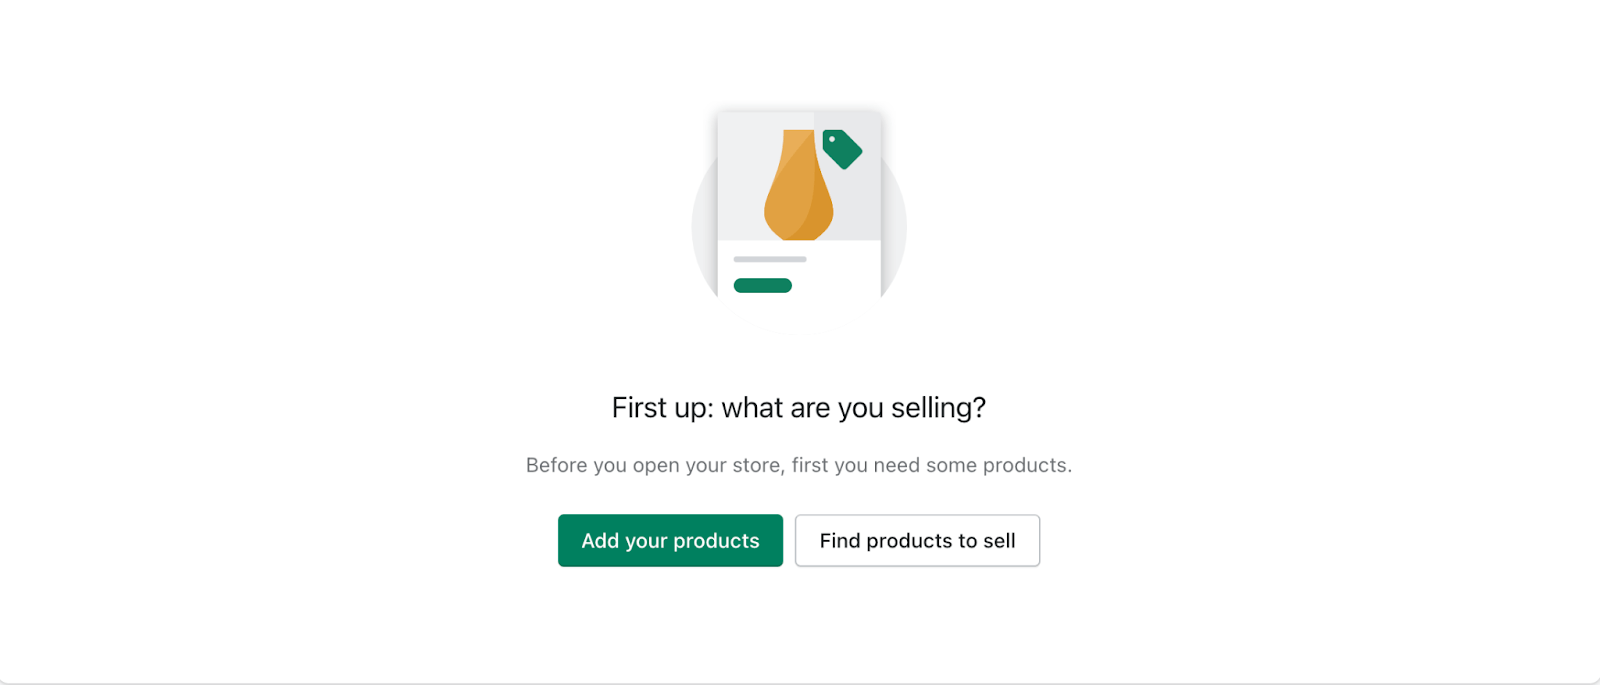This screenshot has width=1600, height=685.
Task: Click the small white hole in price tag
Action: (x=832, y=139)
